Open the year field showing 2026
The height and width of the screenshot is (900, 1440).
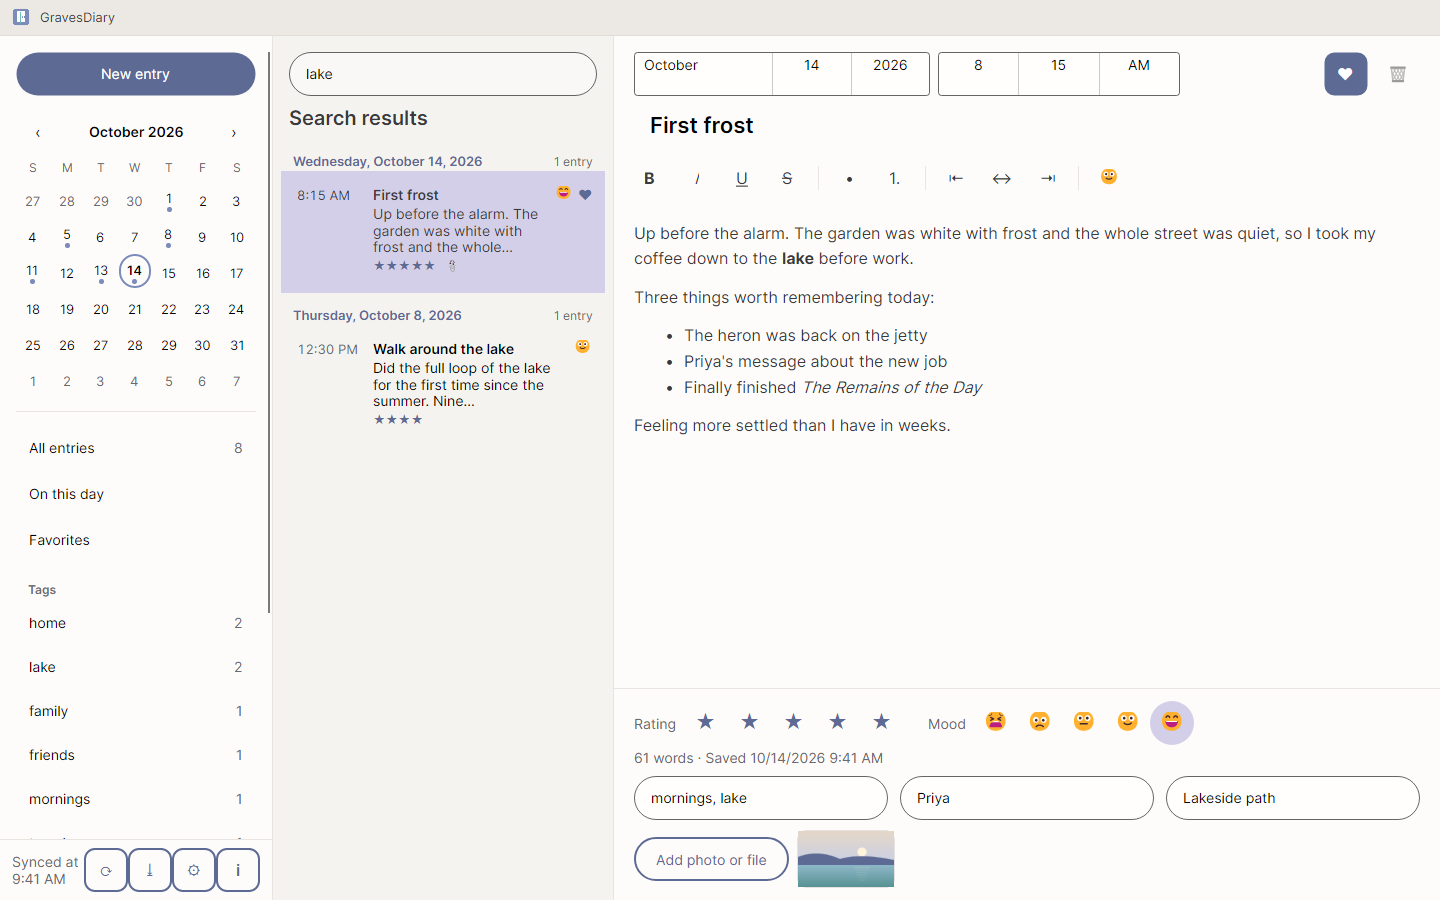coord(890,74)
